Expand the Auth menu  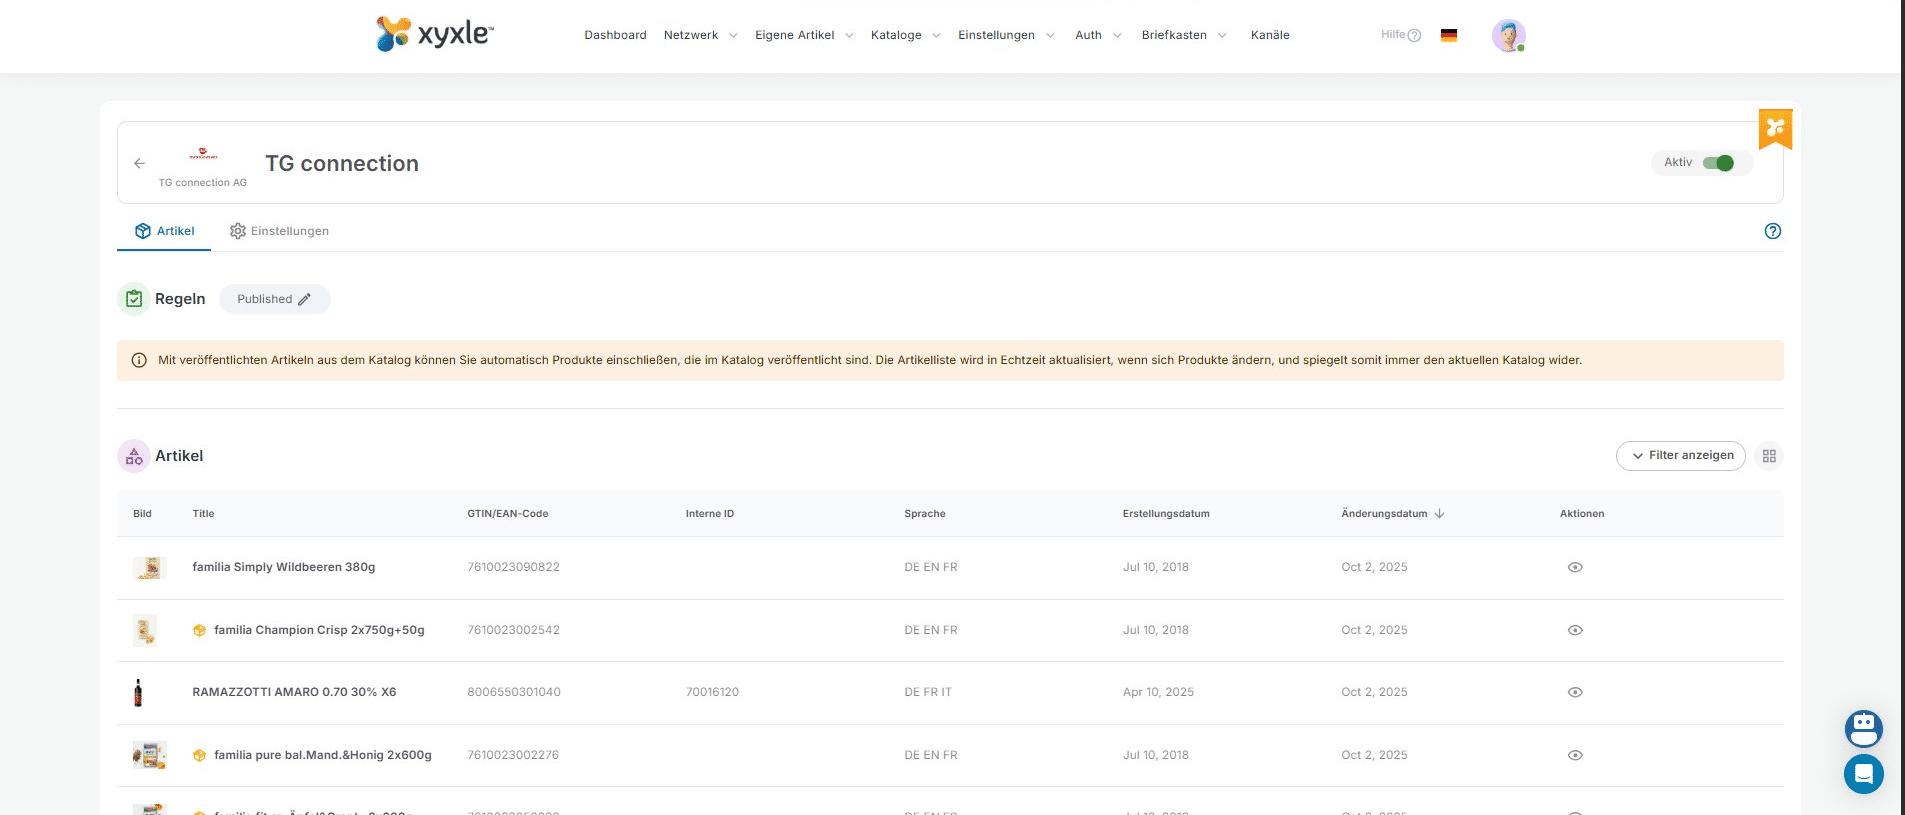point(1098,35)
